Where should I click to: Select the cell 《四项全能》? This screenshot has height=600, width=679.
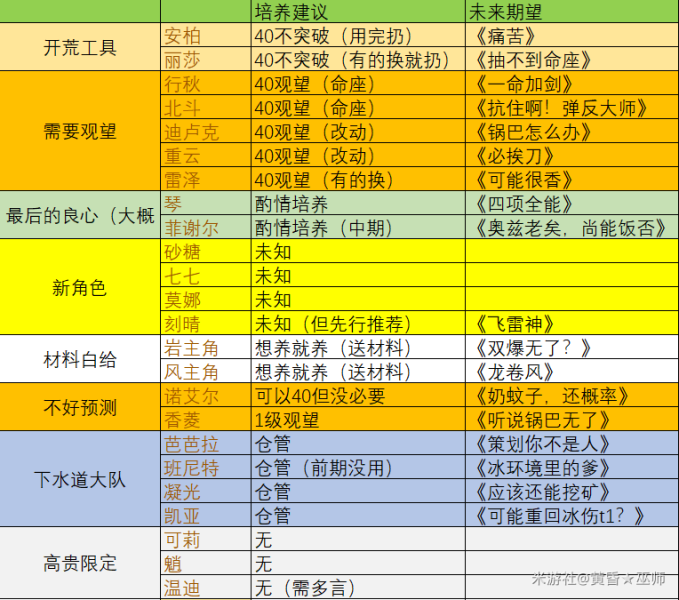point(572,203)
